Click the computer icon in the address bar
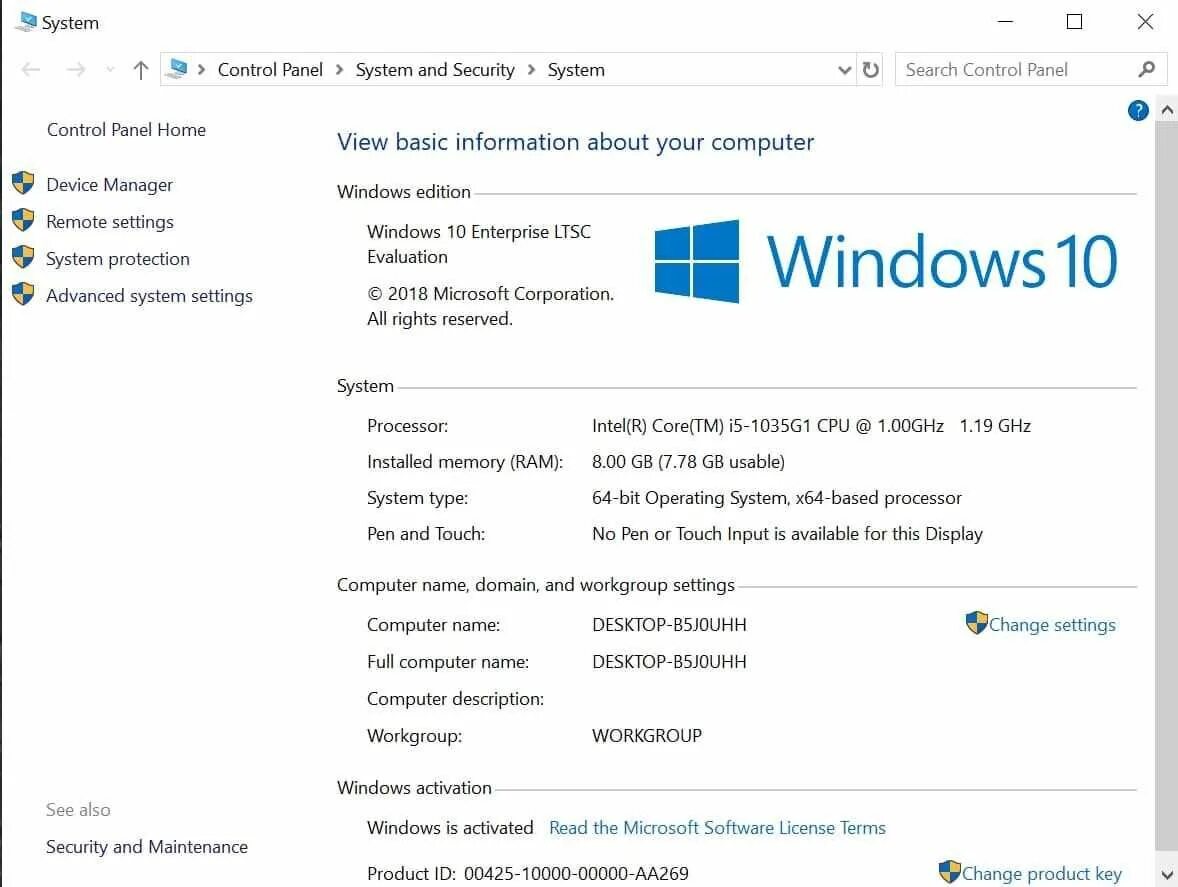 (177, 69)
